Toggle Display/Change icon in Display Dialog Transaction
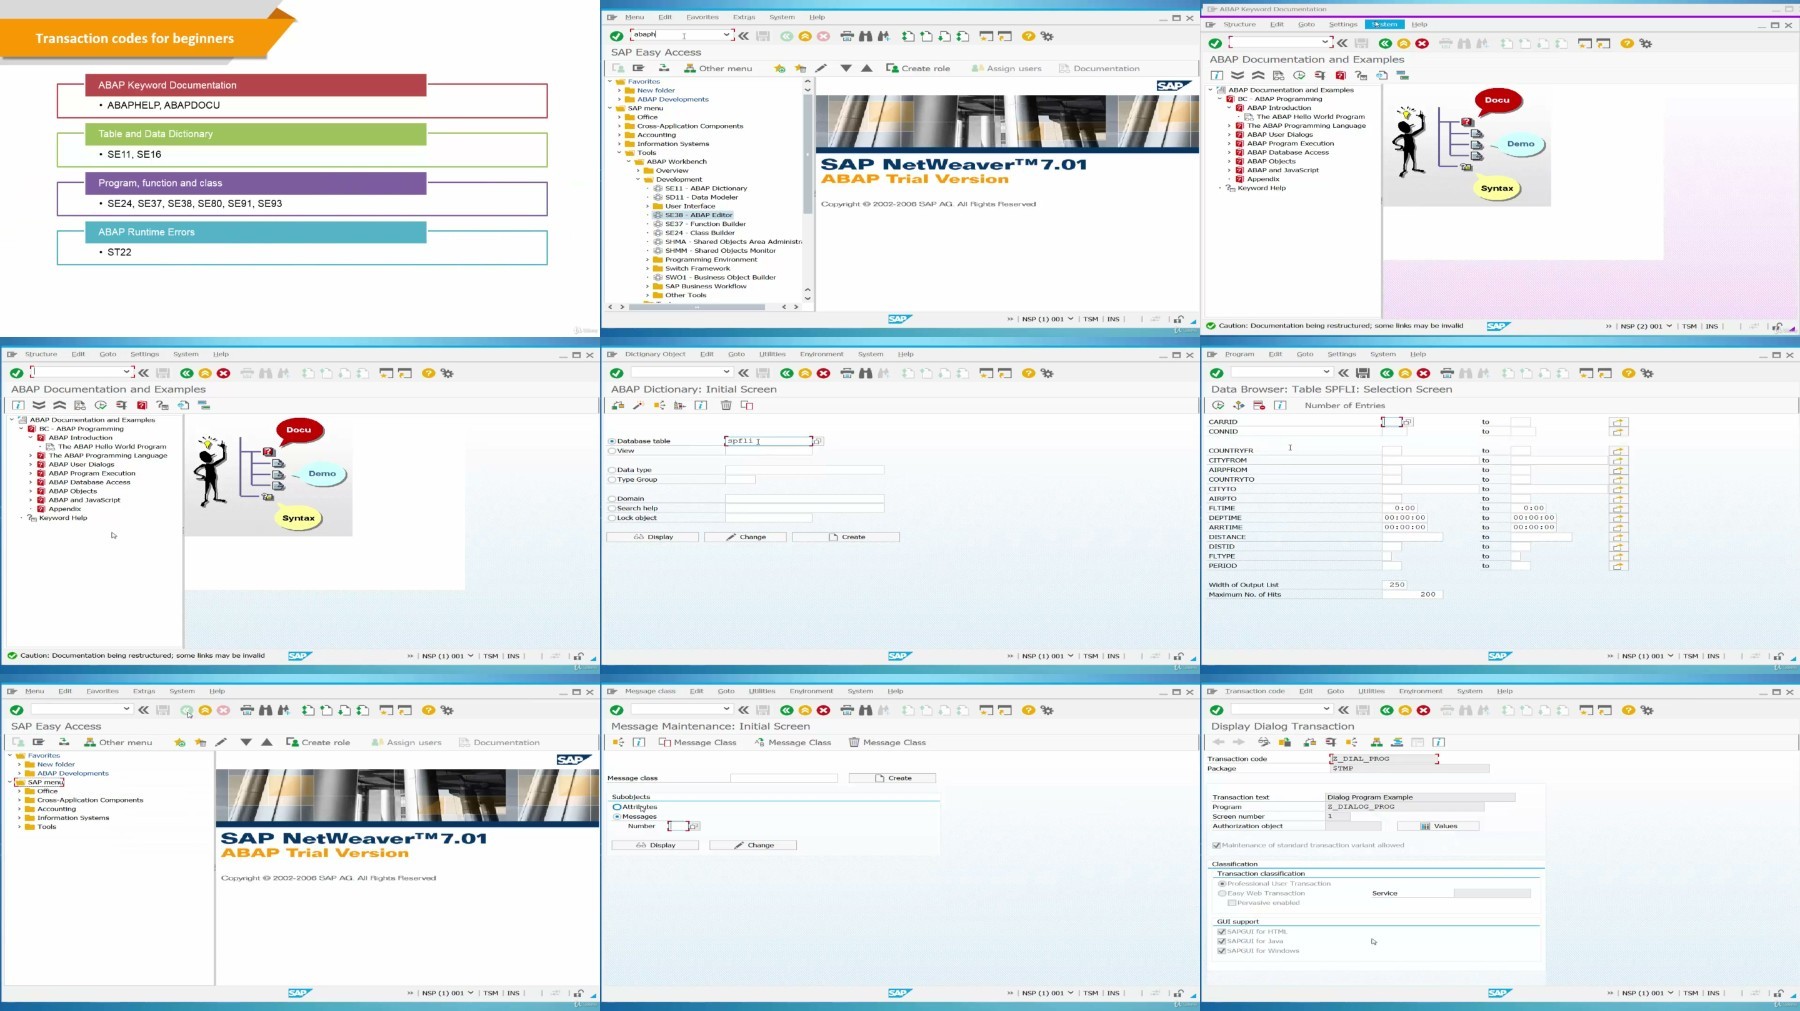Viewport: 1800px width, 1011px height. pos(1263,742)
